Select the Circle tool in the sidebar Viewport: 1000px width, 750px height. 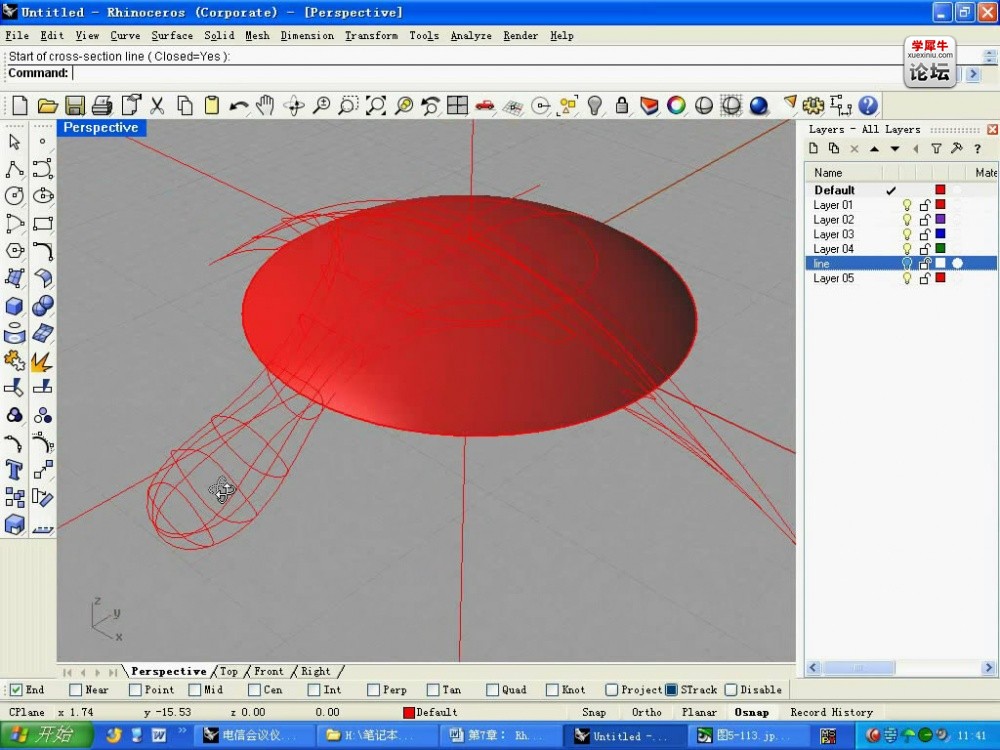click(x=14, y=196)
